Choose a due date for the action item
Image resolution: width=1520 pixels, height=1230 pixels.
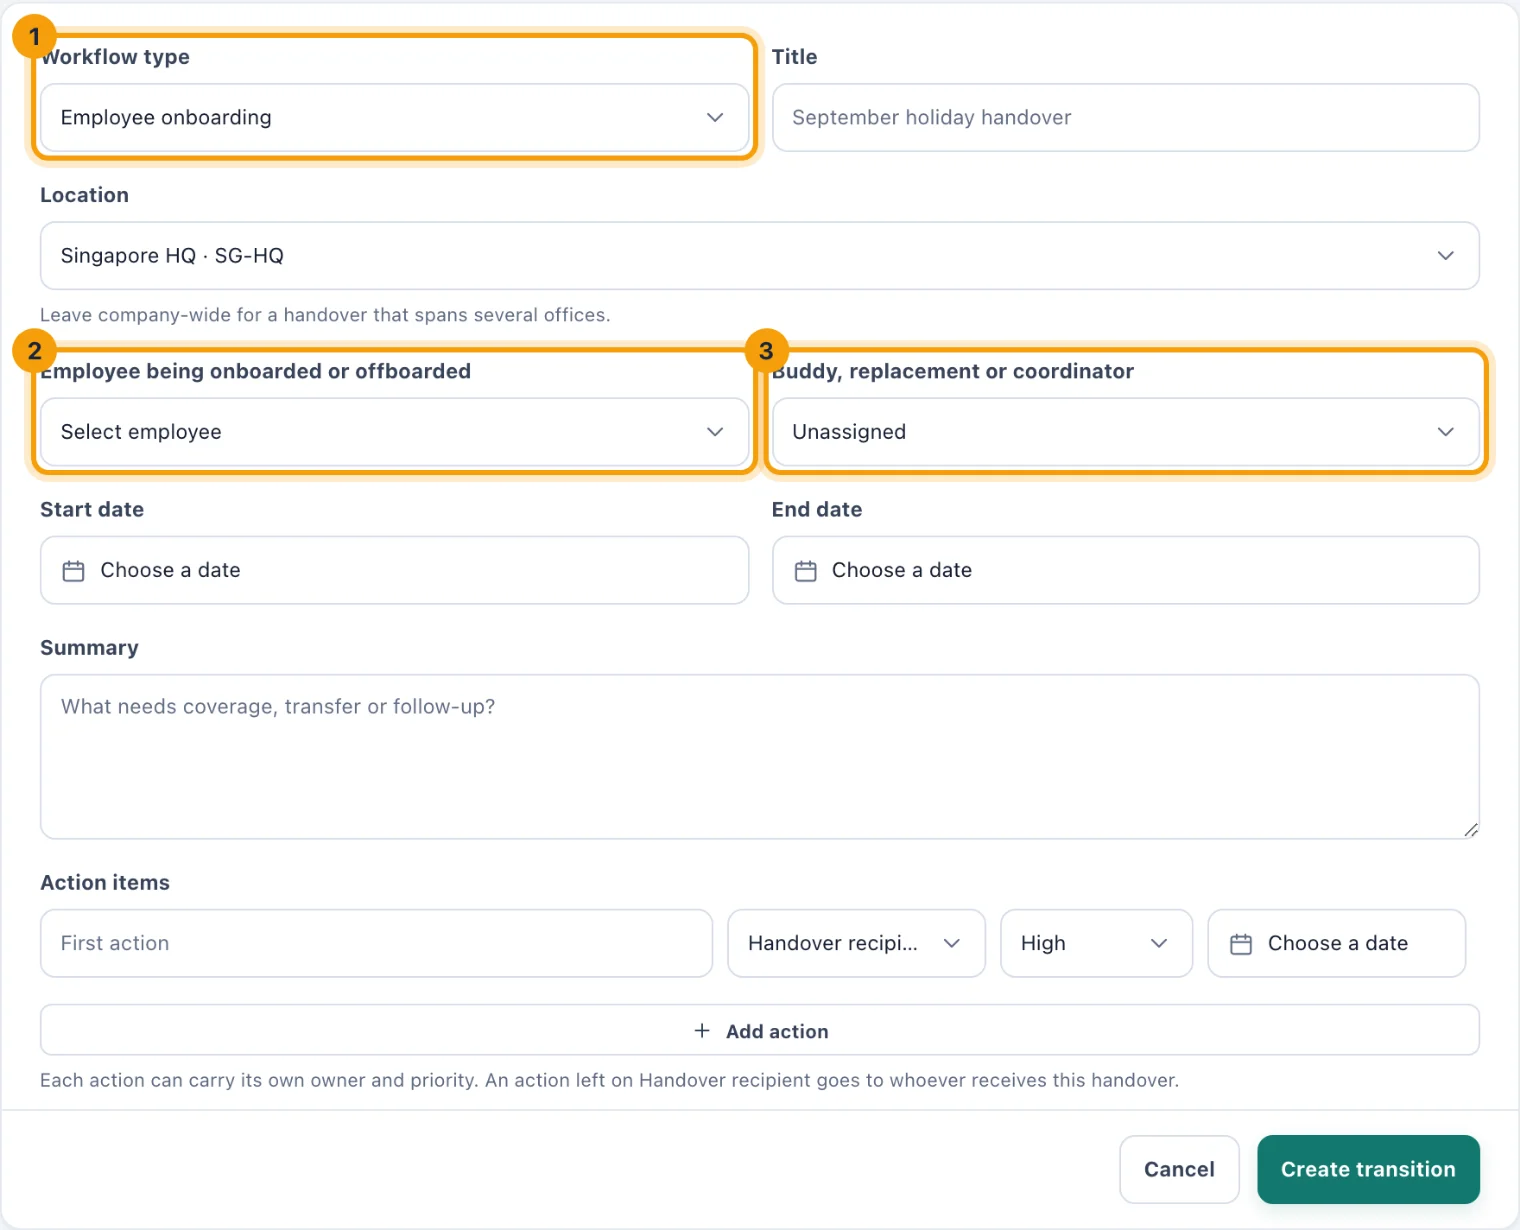pos(1336,943)
